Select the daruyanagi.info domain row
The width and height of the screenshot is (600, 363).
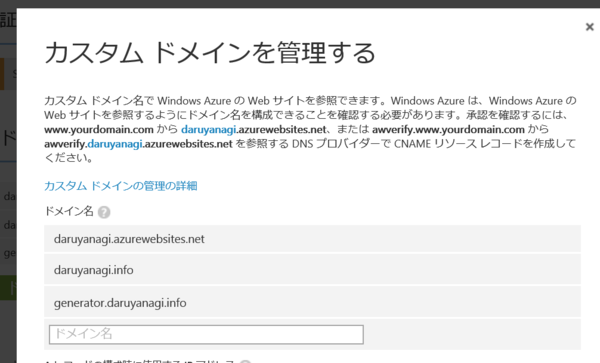click(312, 270)
